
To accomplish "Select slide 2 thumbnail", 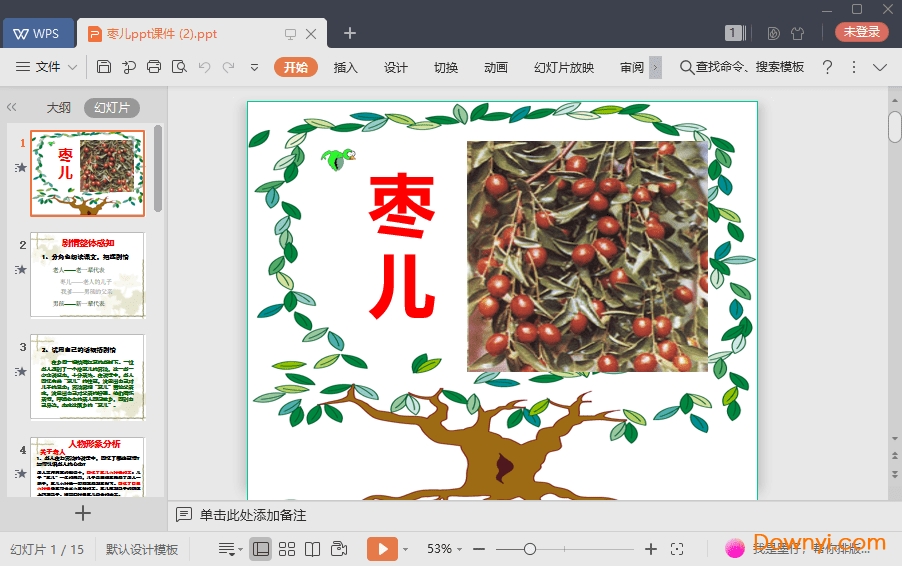I will pyautogui.click(x=87, y=275).
